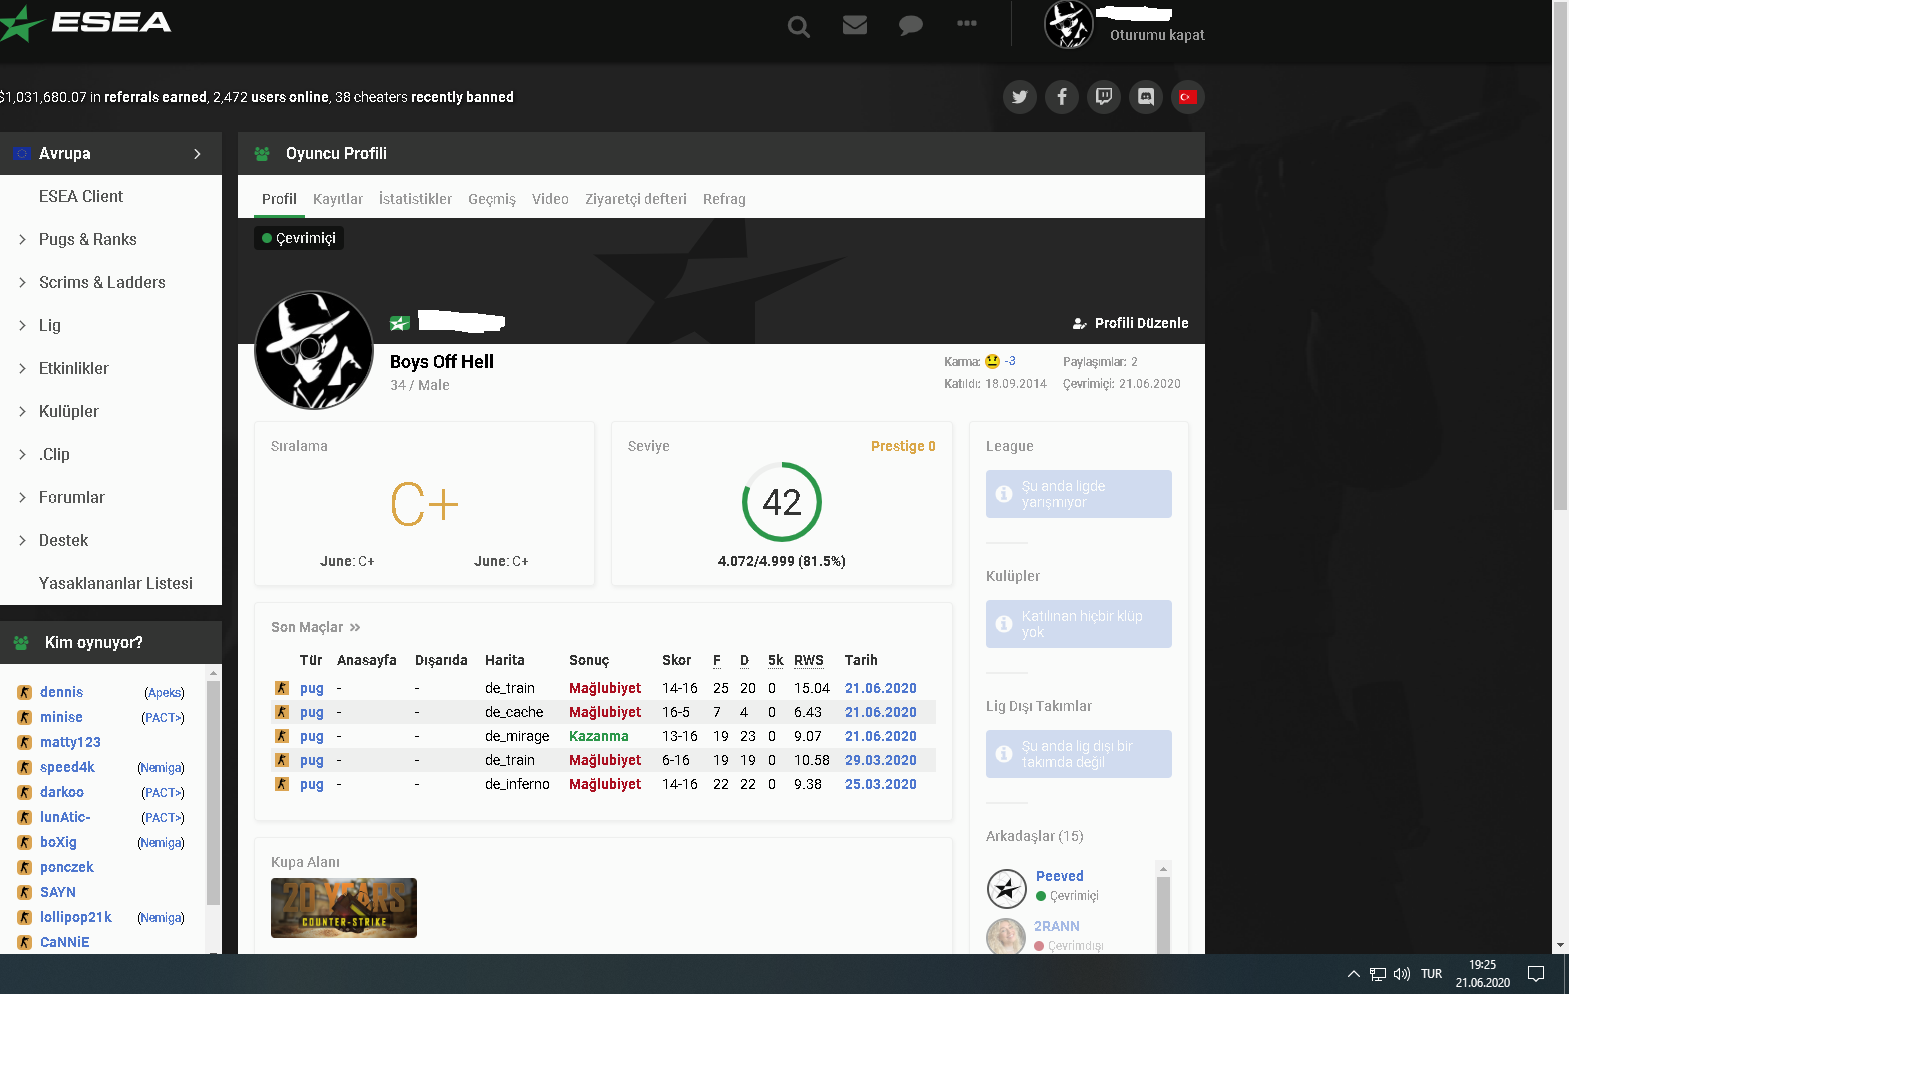Click the Çevrimiçi online status badge
The image size is (1920, 1080).
point(299,238)
